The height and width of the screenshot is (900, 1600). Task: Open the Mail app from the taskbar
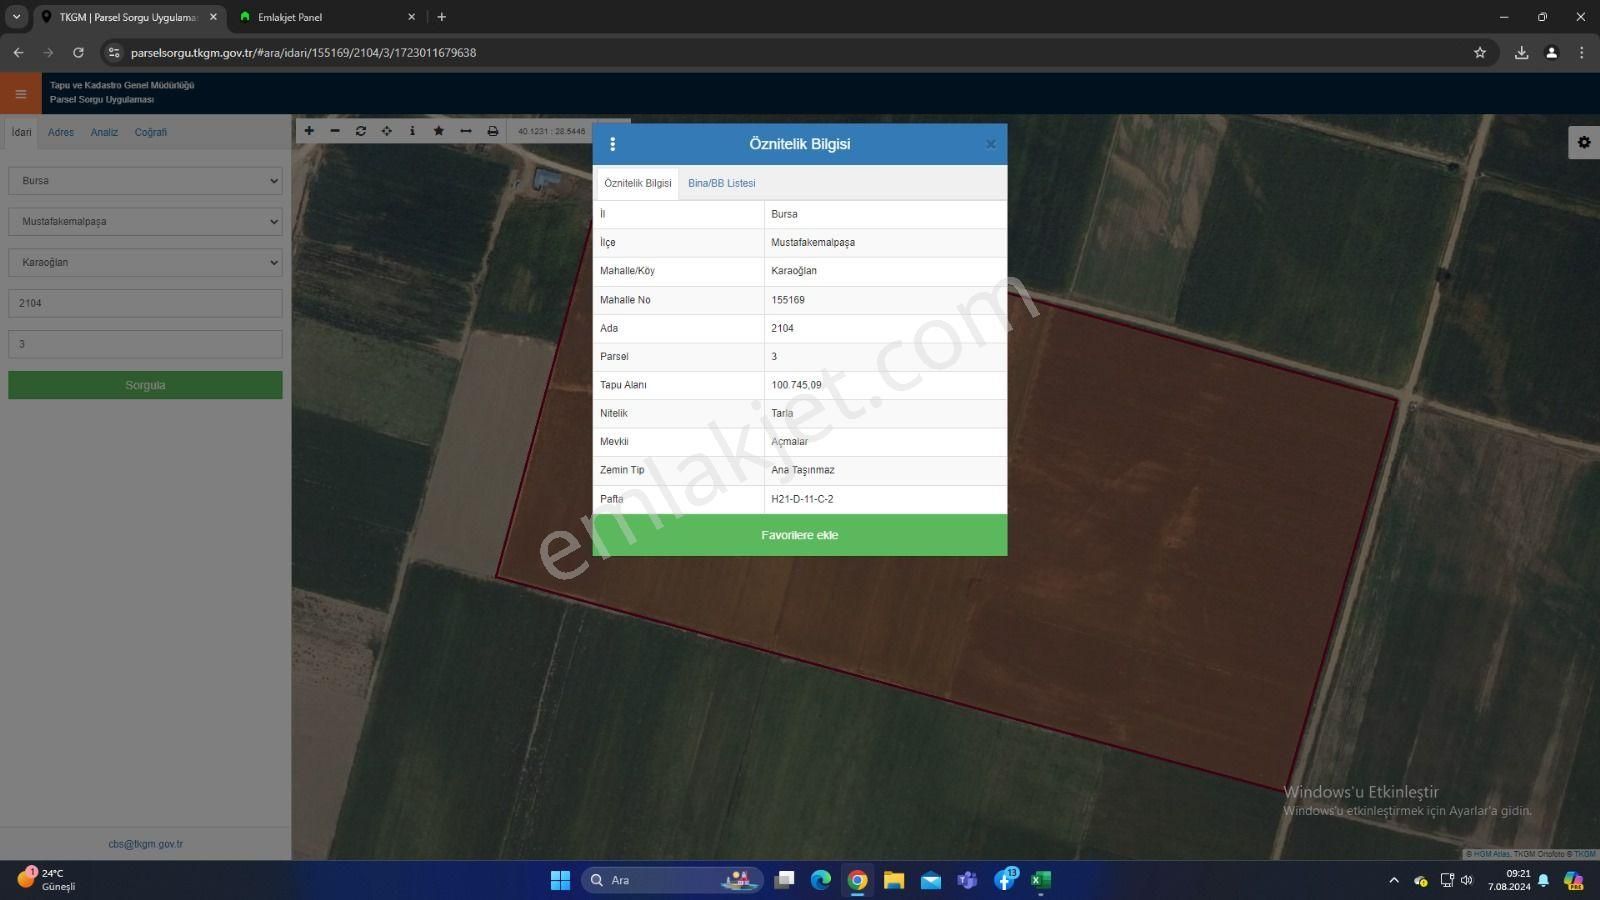tap(931, 880)
